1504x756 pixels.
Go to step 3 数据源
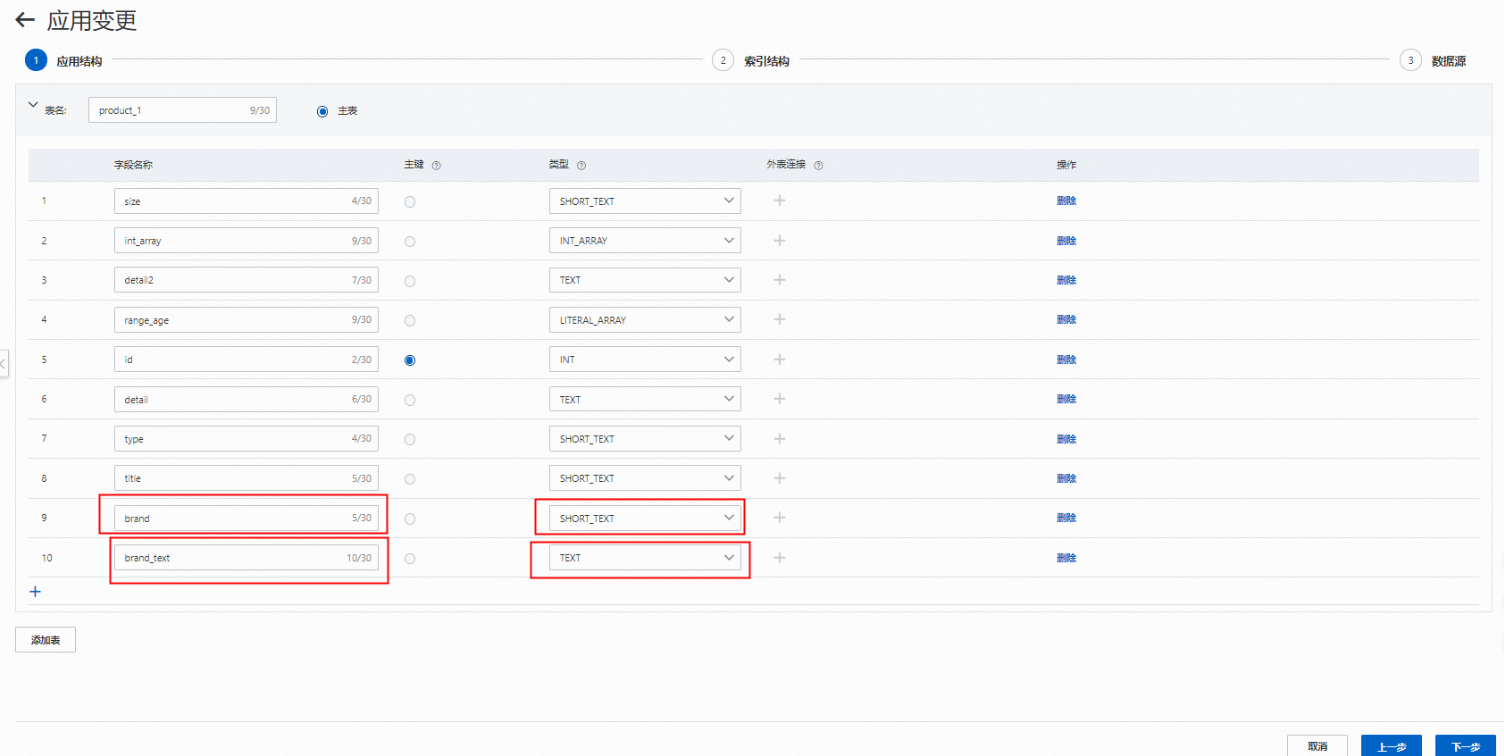point(1433,61)
